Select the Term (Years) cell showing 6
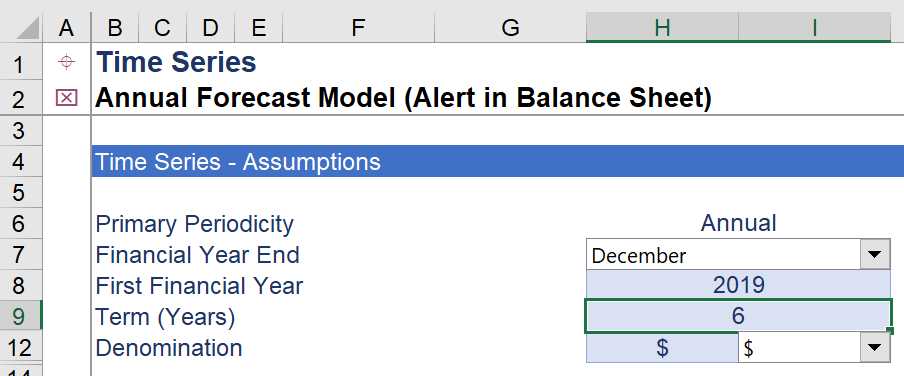The height and width of the screenshot is (376, 904). pos(739,316)
